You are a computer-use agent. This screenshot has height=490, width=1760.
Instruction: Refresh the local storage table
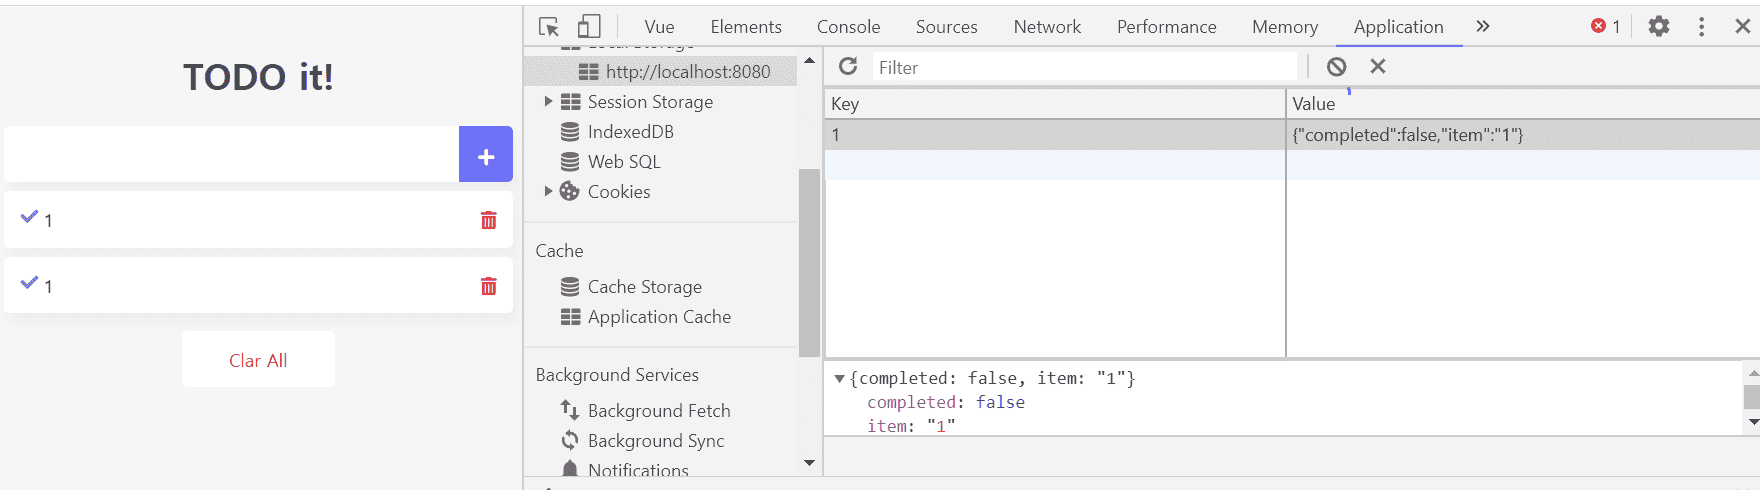pos(848,67)
